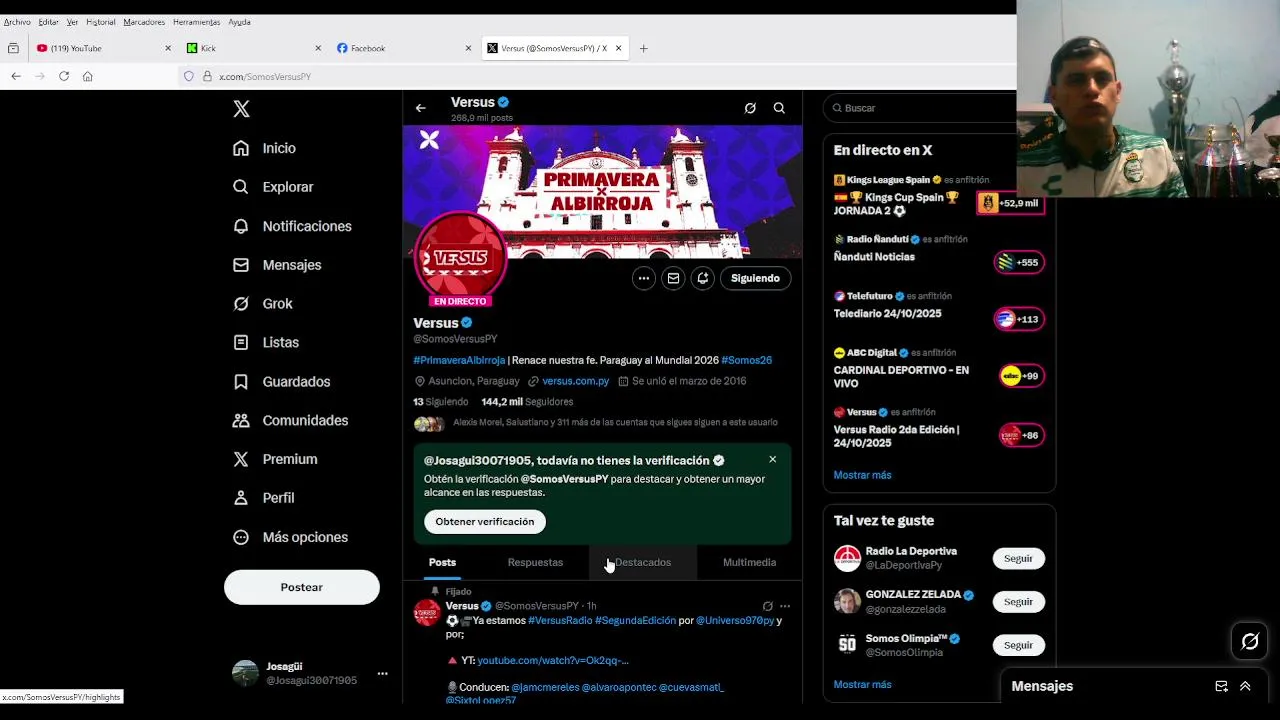1280x720 pixels.
Task: Open a new browser tab
Action: tap(643, 48)
